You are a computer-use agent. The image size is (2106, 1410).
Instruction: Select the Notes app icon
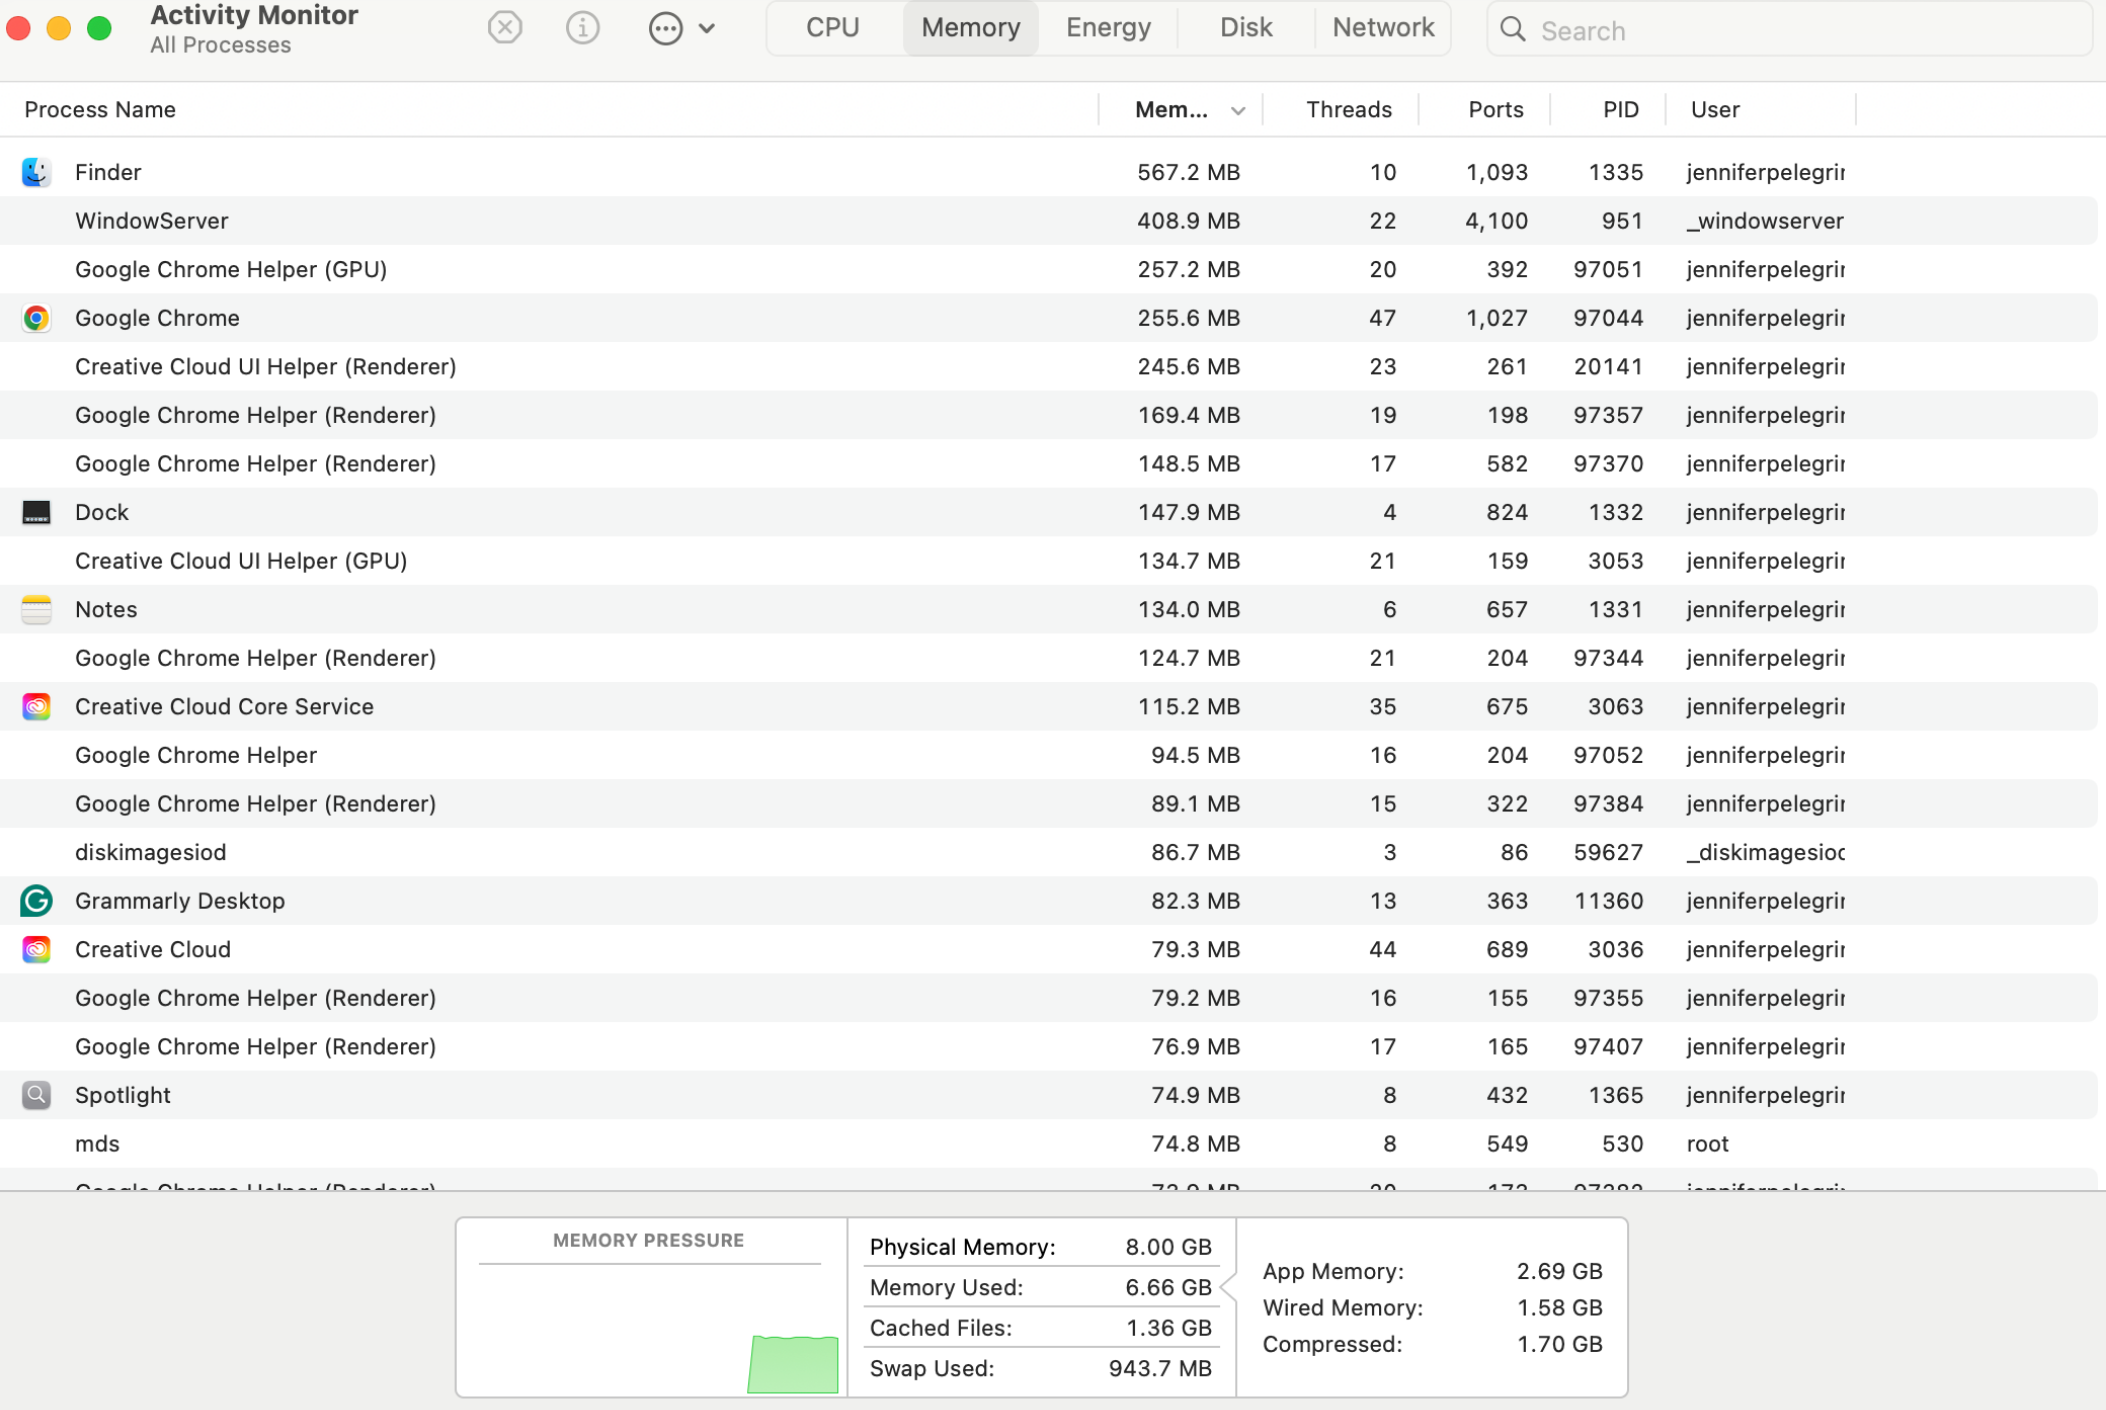pyautogui.click(x=36, y=608)
